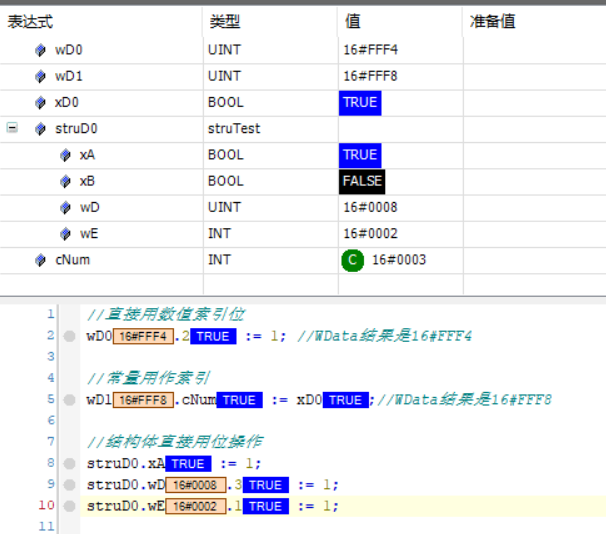Click the variable icon beside wD0

[40, 50]
